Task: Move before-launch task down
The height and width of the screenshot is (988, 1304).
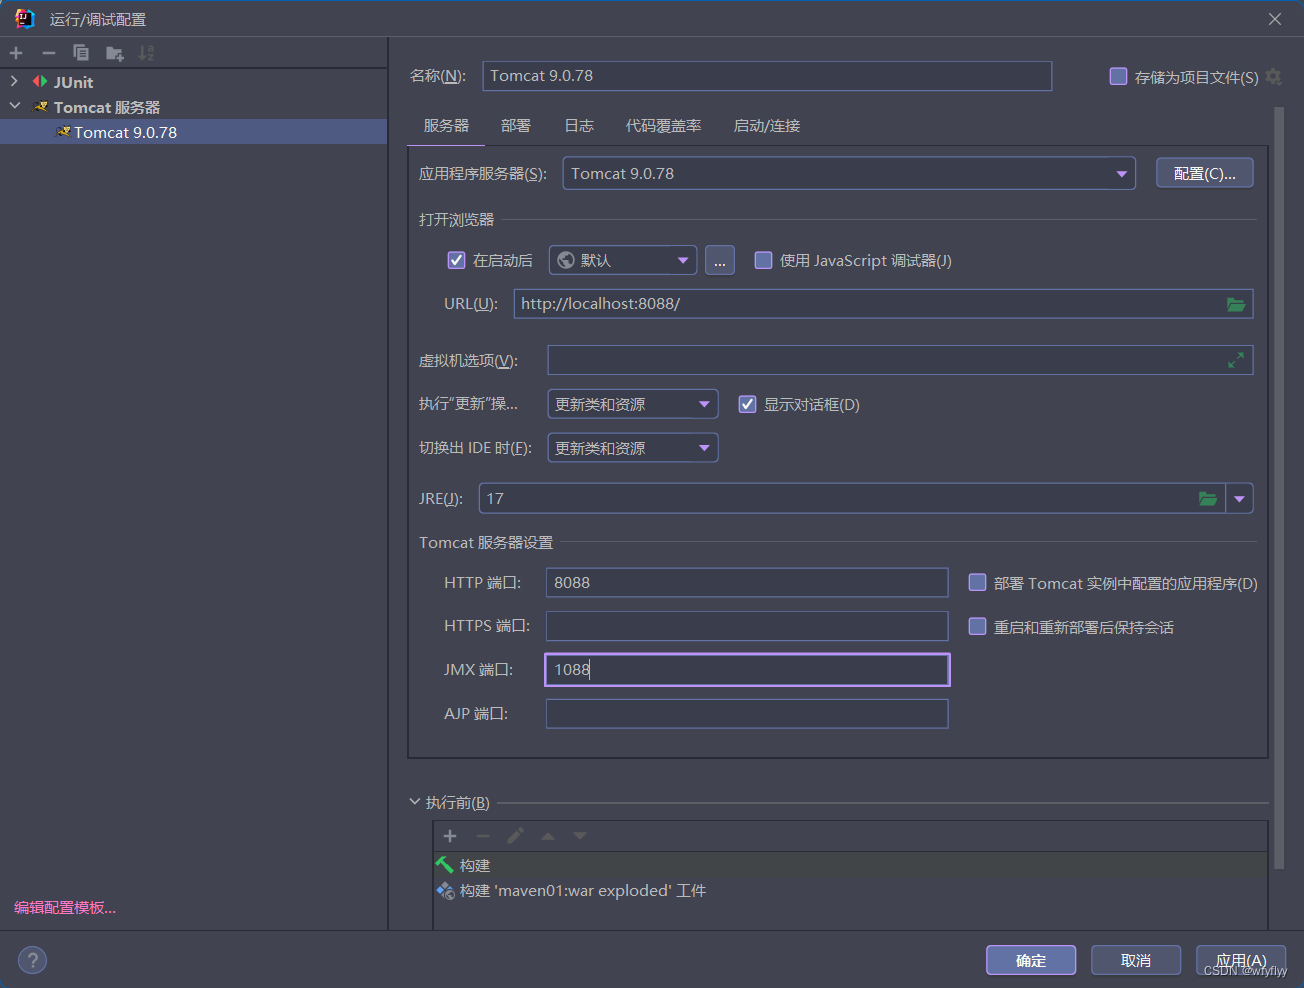Action: [x=580, y=836]
